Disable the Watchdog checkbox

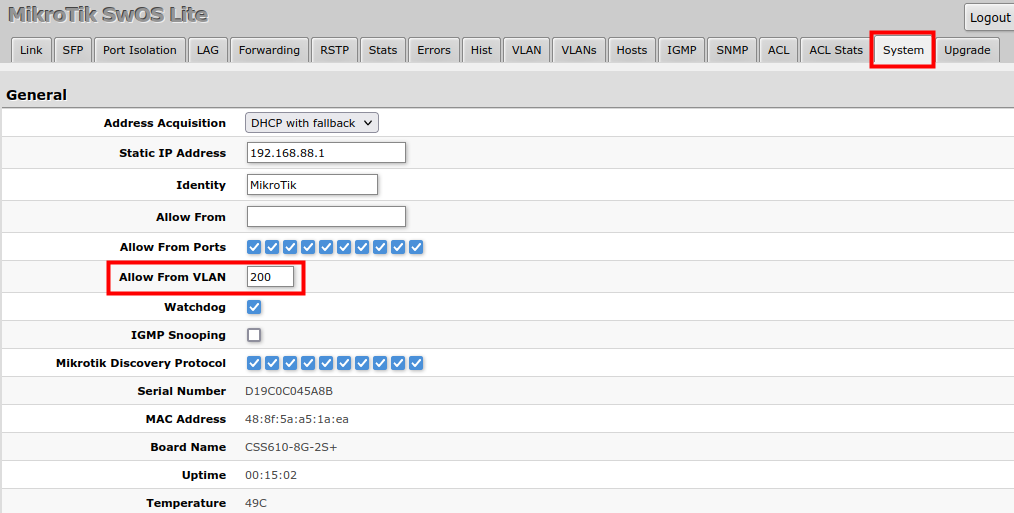(x=254, y=307)
